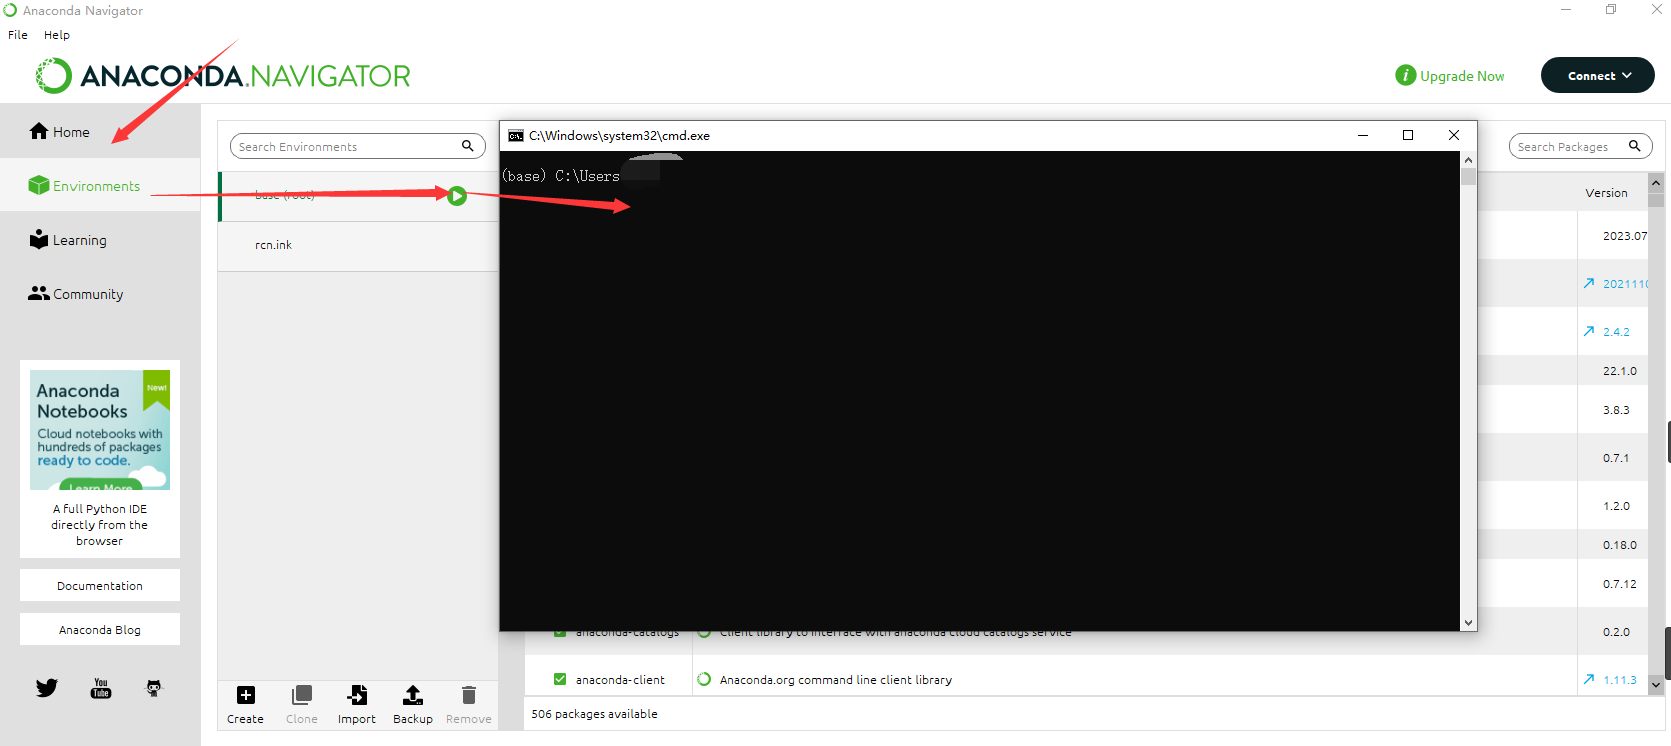Open Anaconda's YouTube channel icon
The image size is (1671, 746).
101,688
